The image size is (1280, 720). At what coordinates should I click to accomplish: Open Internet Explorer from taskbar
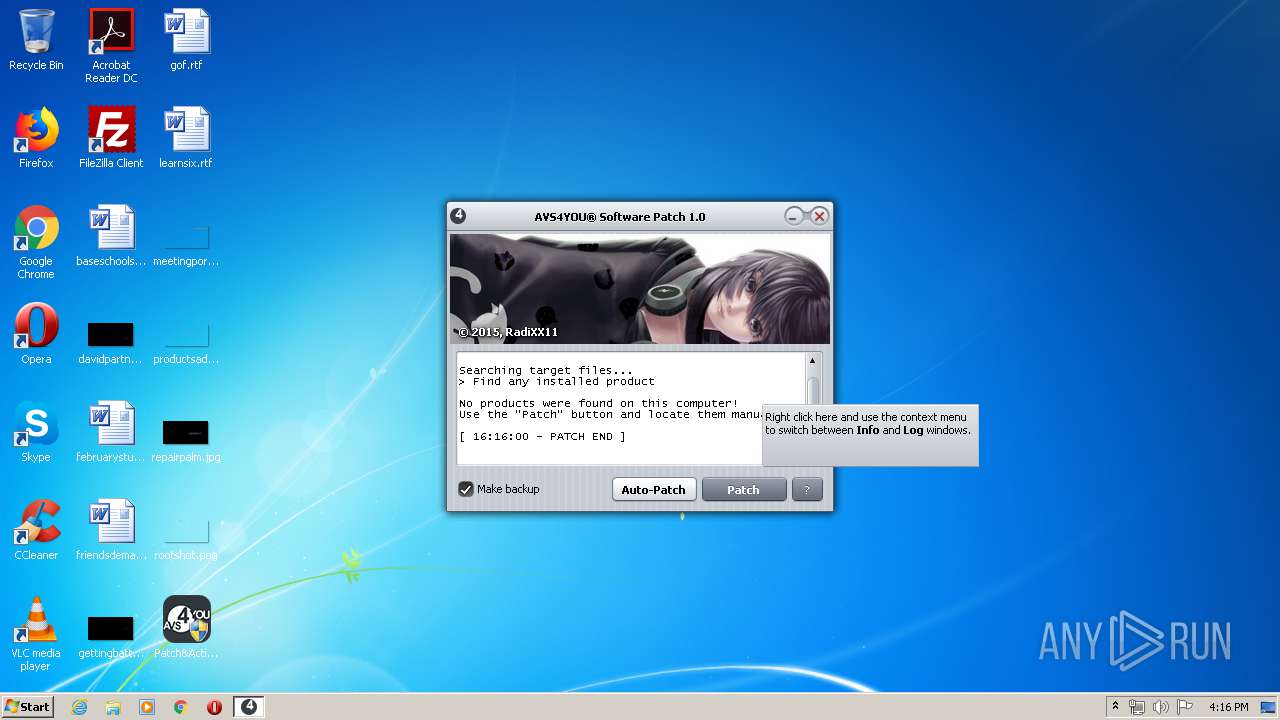coord(79,707)
